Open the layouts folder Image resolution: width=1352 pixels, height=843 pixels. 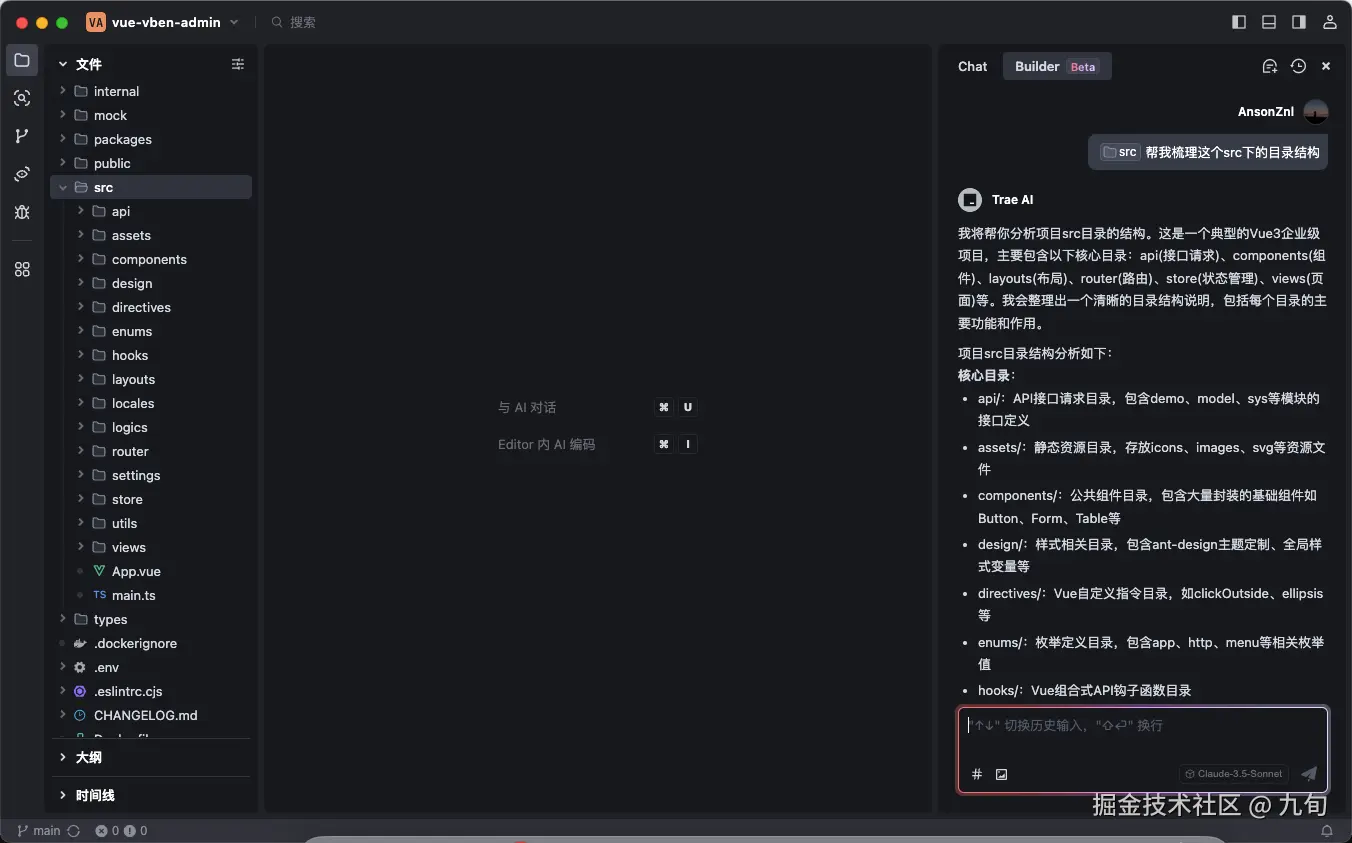pyautogui.click(x=151, y=379)
